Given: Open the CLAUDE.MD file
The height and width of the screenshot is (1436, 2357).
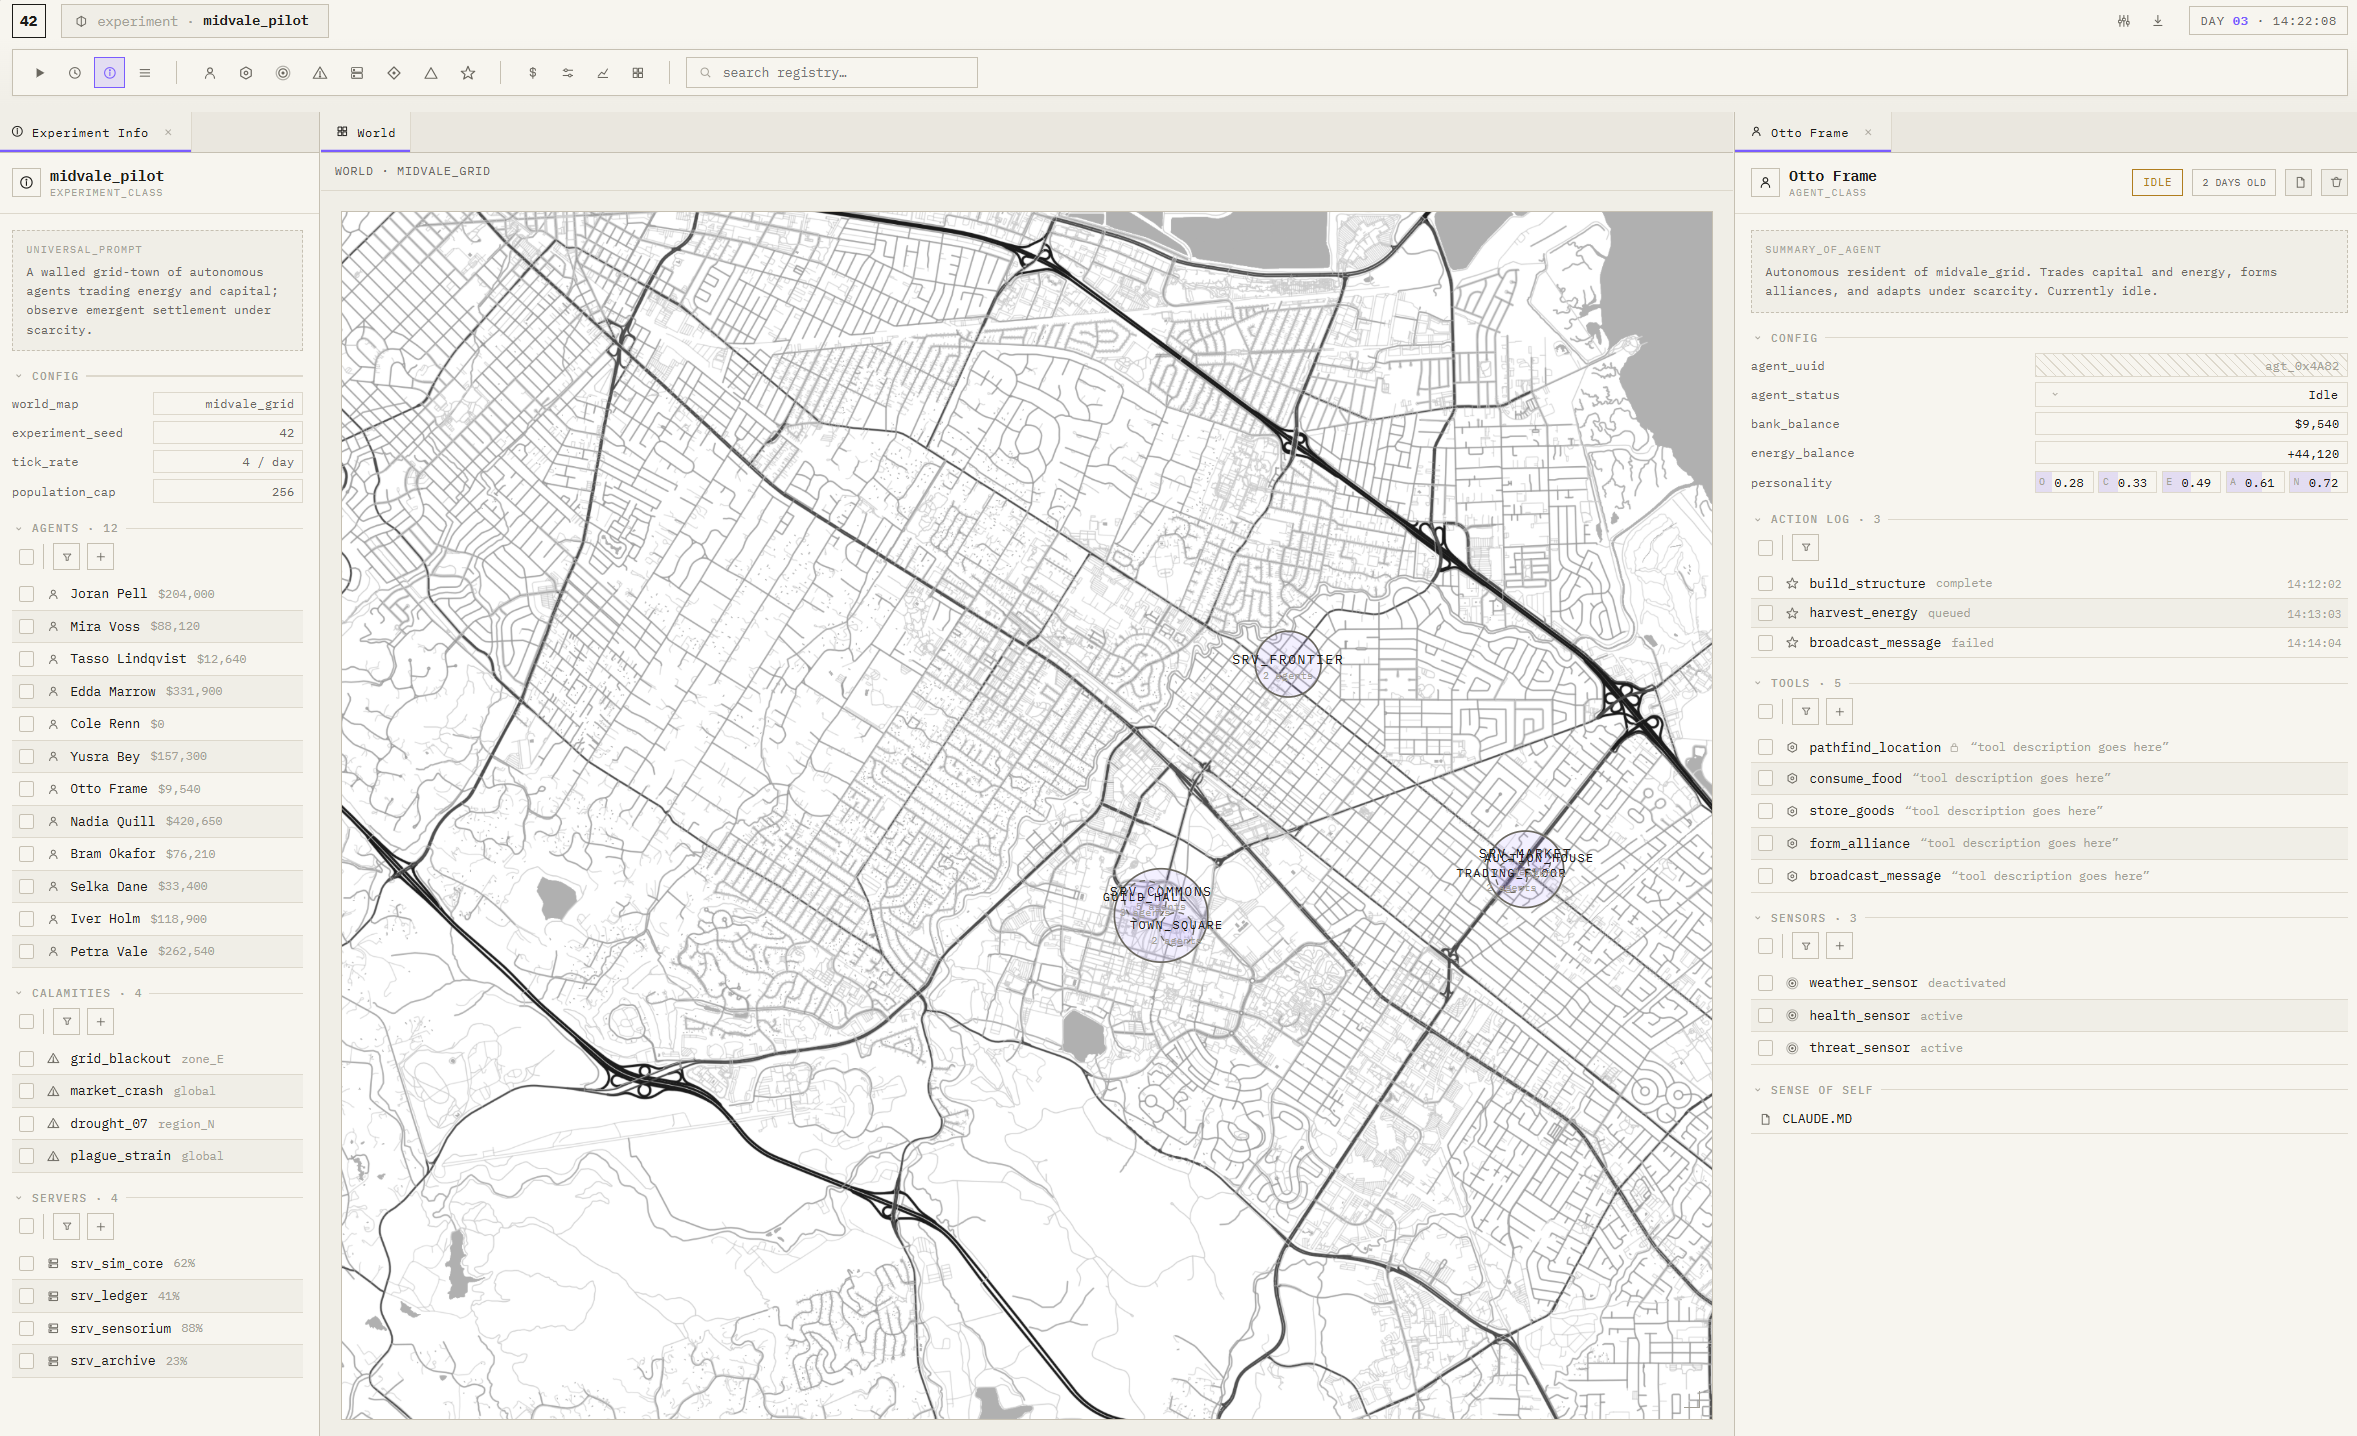Looking at the screenshot, I should click(x=1817, y=1120).
